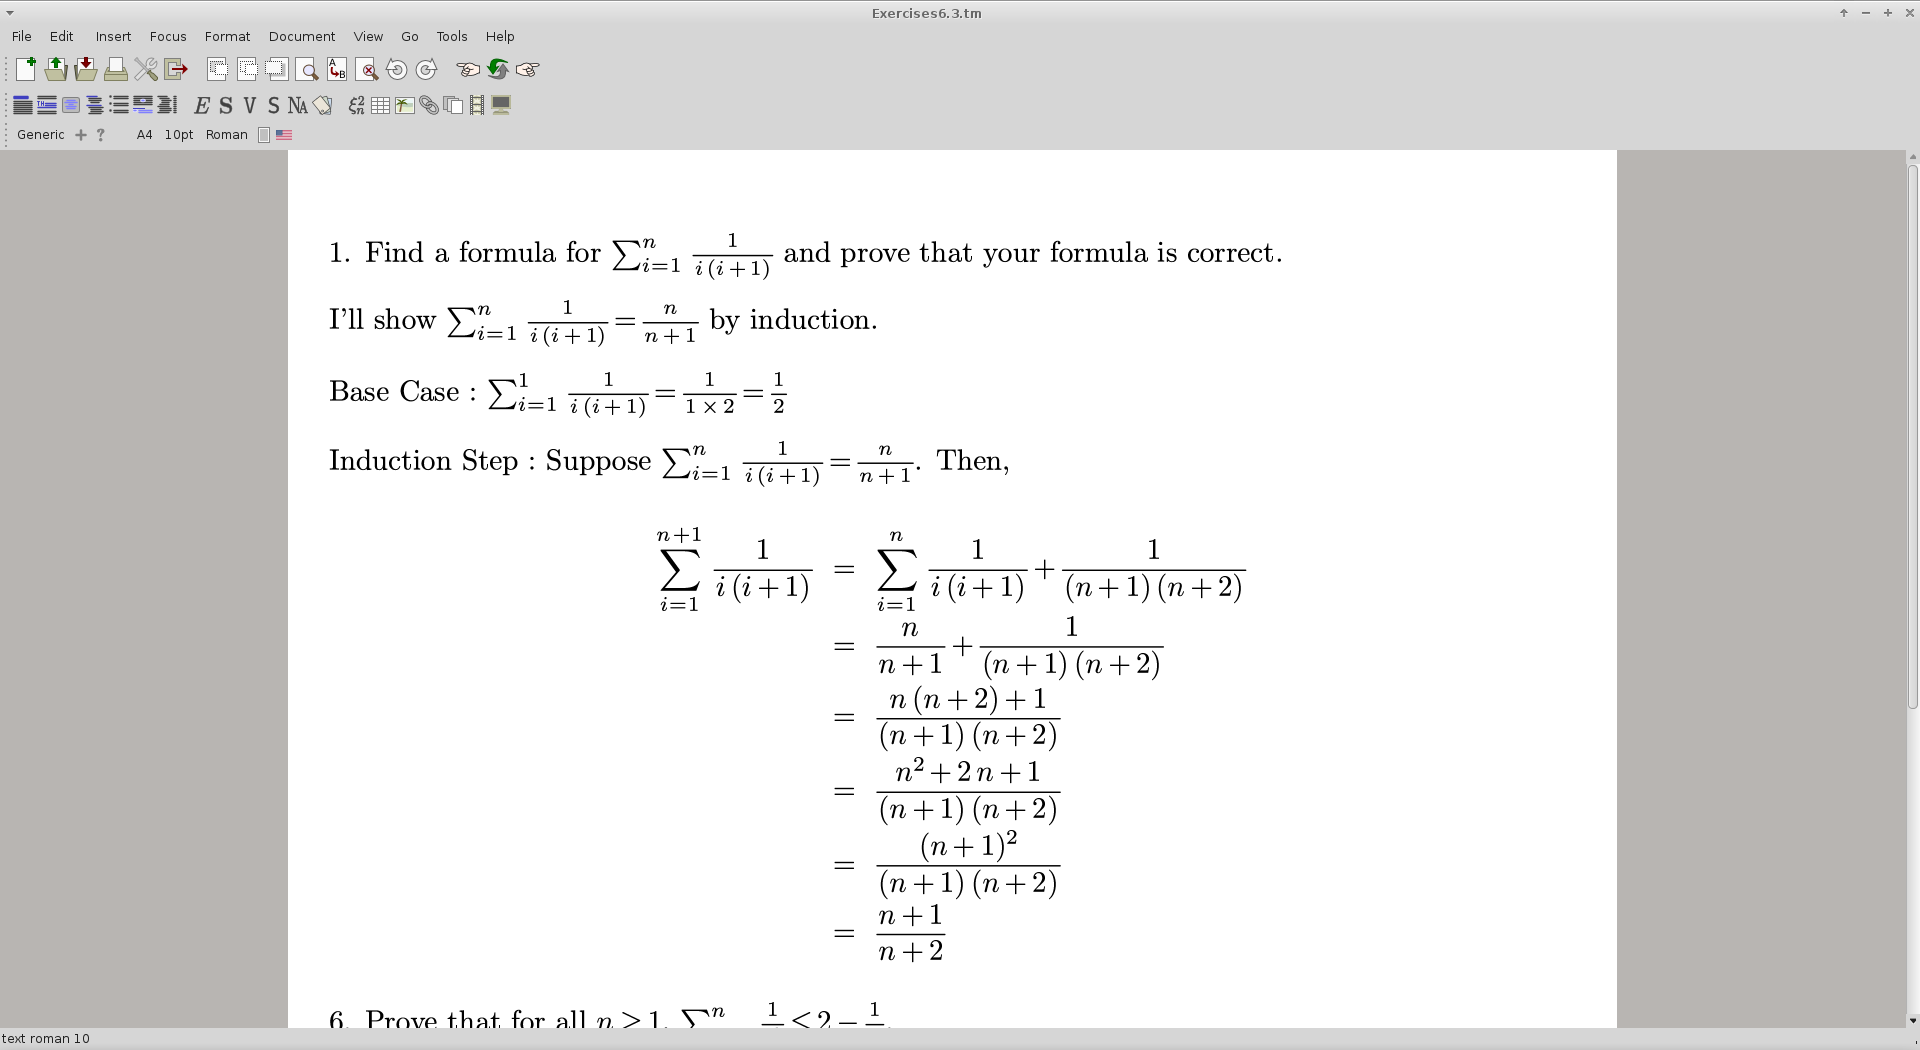Open the View menu
Viewport: 1920px width, 1050px height.
(x=368, y=36)
